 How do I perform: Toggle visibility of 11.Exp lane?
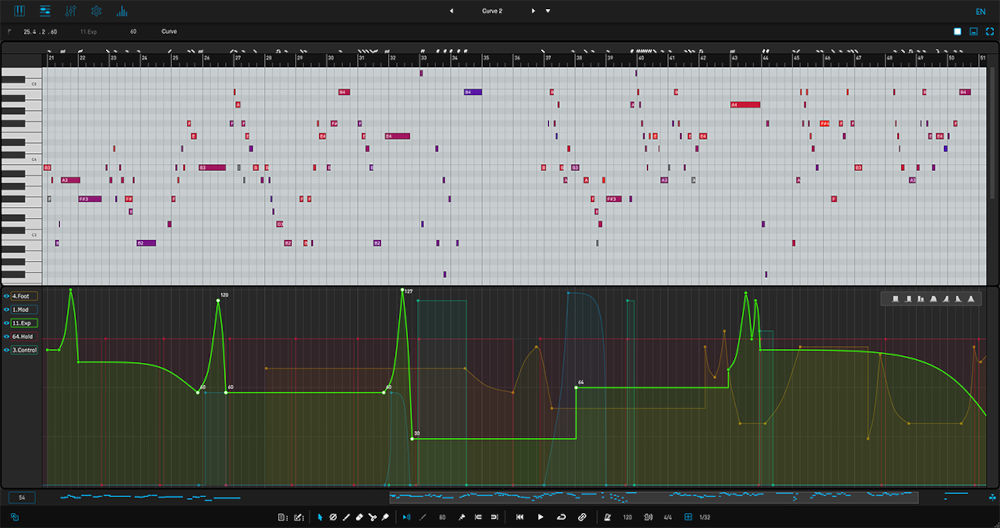tap(6, 323)
